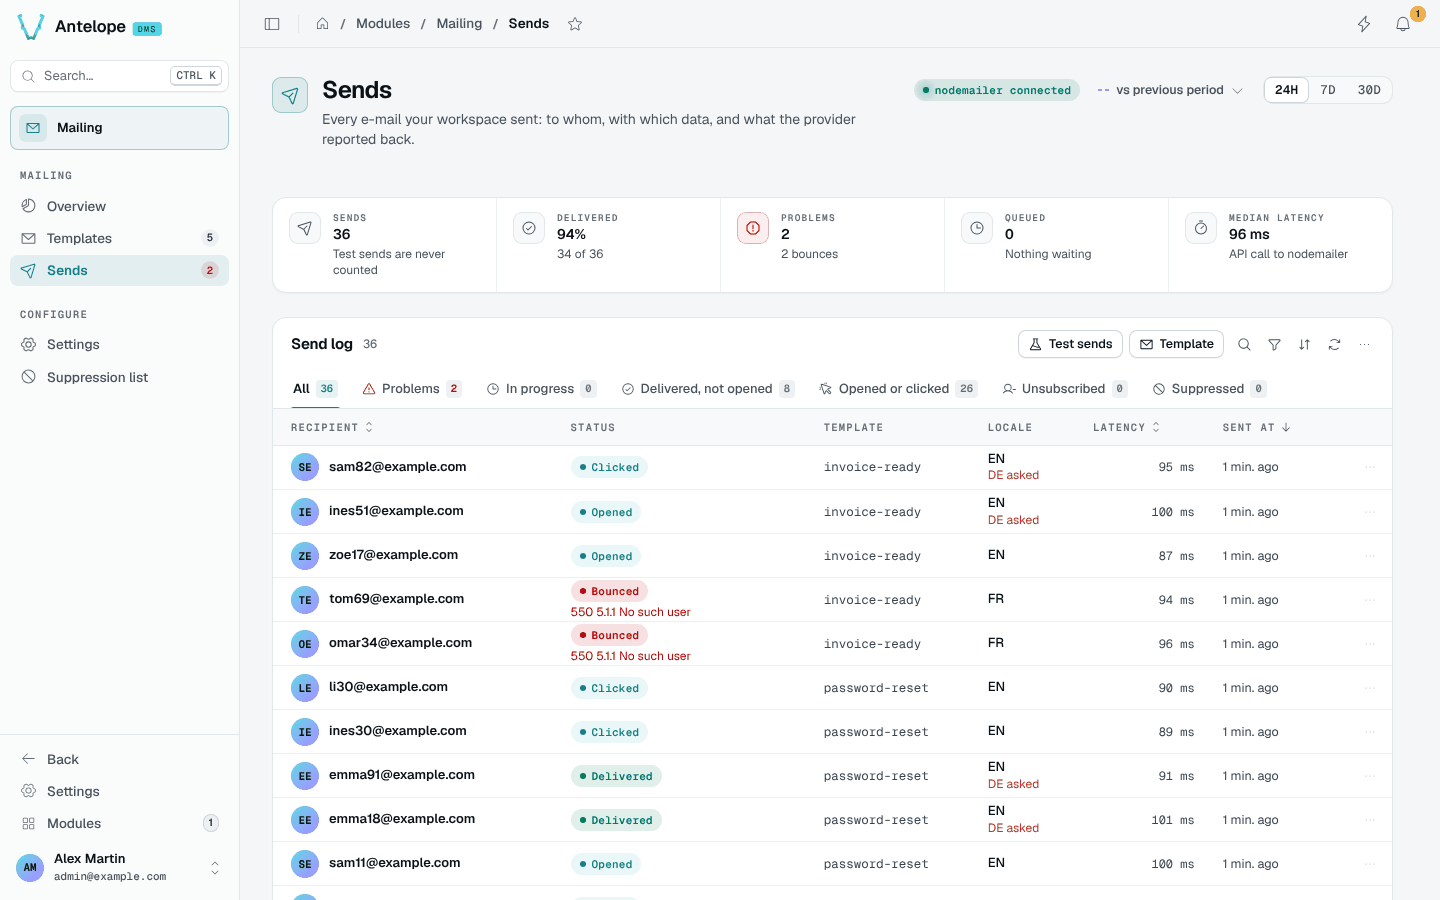1440x900 pixels.
Task: Select the Mailing module selector
Action: pos(119,128)
